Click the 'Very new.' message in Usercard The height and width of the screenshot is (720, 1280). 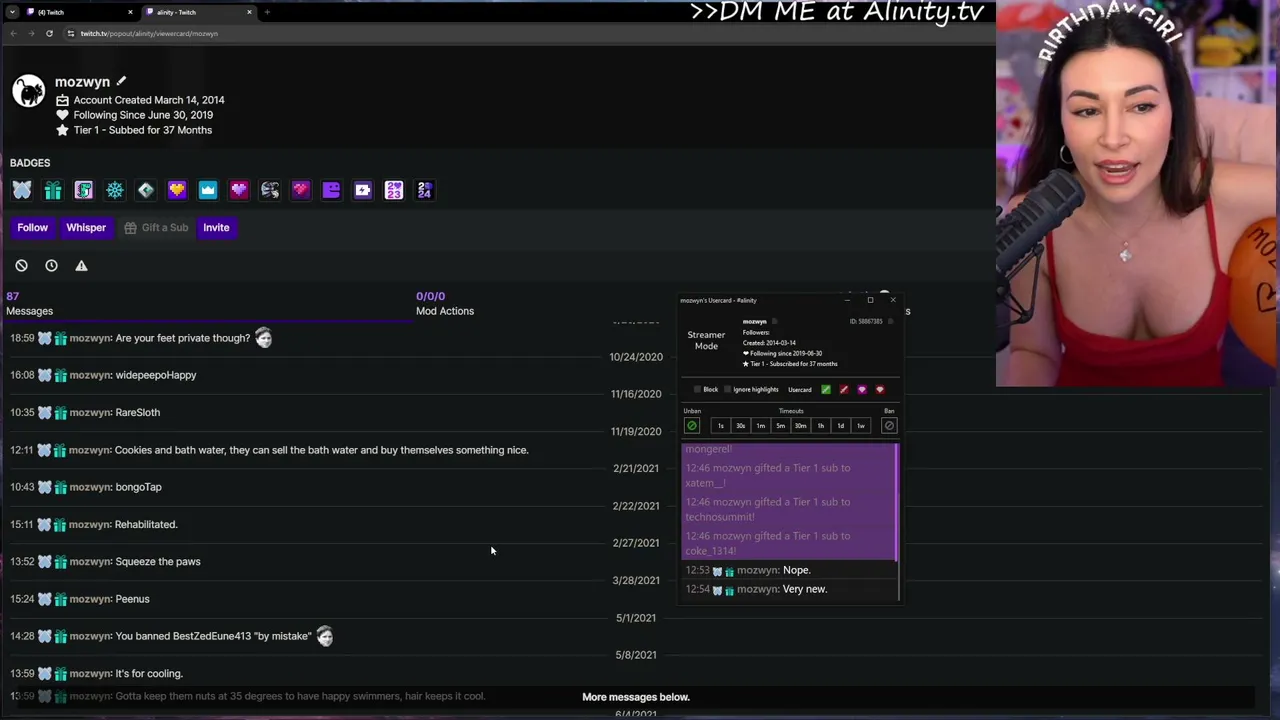[805, 589]
